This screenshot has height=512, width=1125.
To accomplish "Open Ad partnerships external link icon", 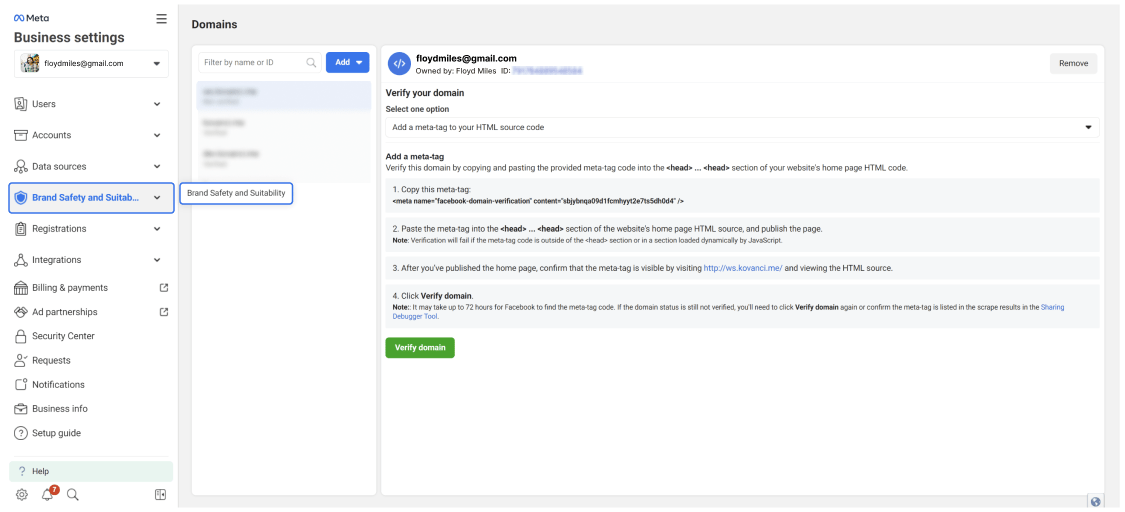I will click(x=164, y=312).
